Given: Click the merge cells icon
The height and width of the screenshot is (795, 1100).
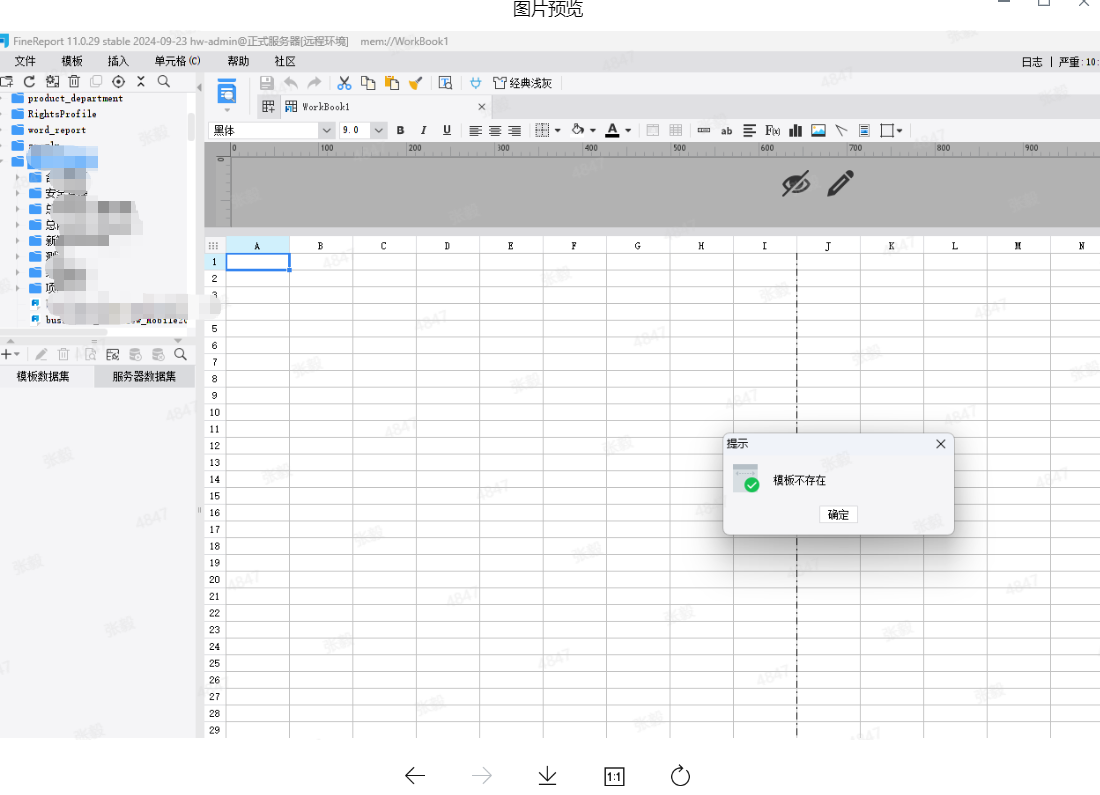Looking at the screenshot, I should (x=652, y=131).
